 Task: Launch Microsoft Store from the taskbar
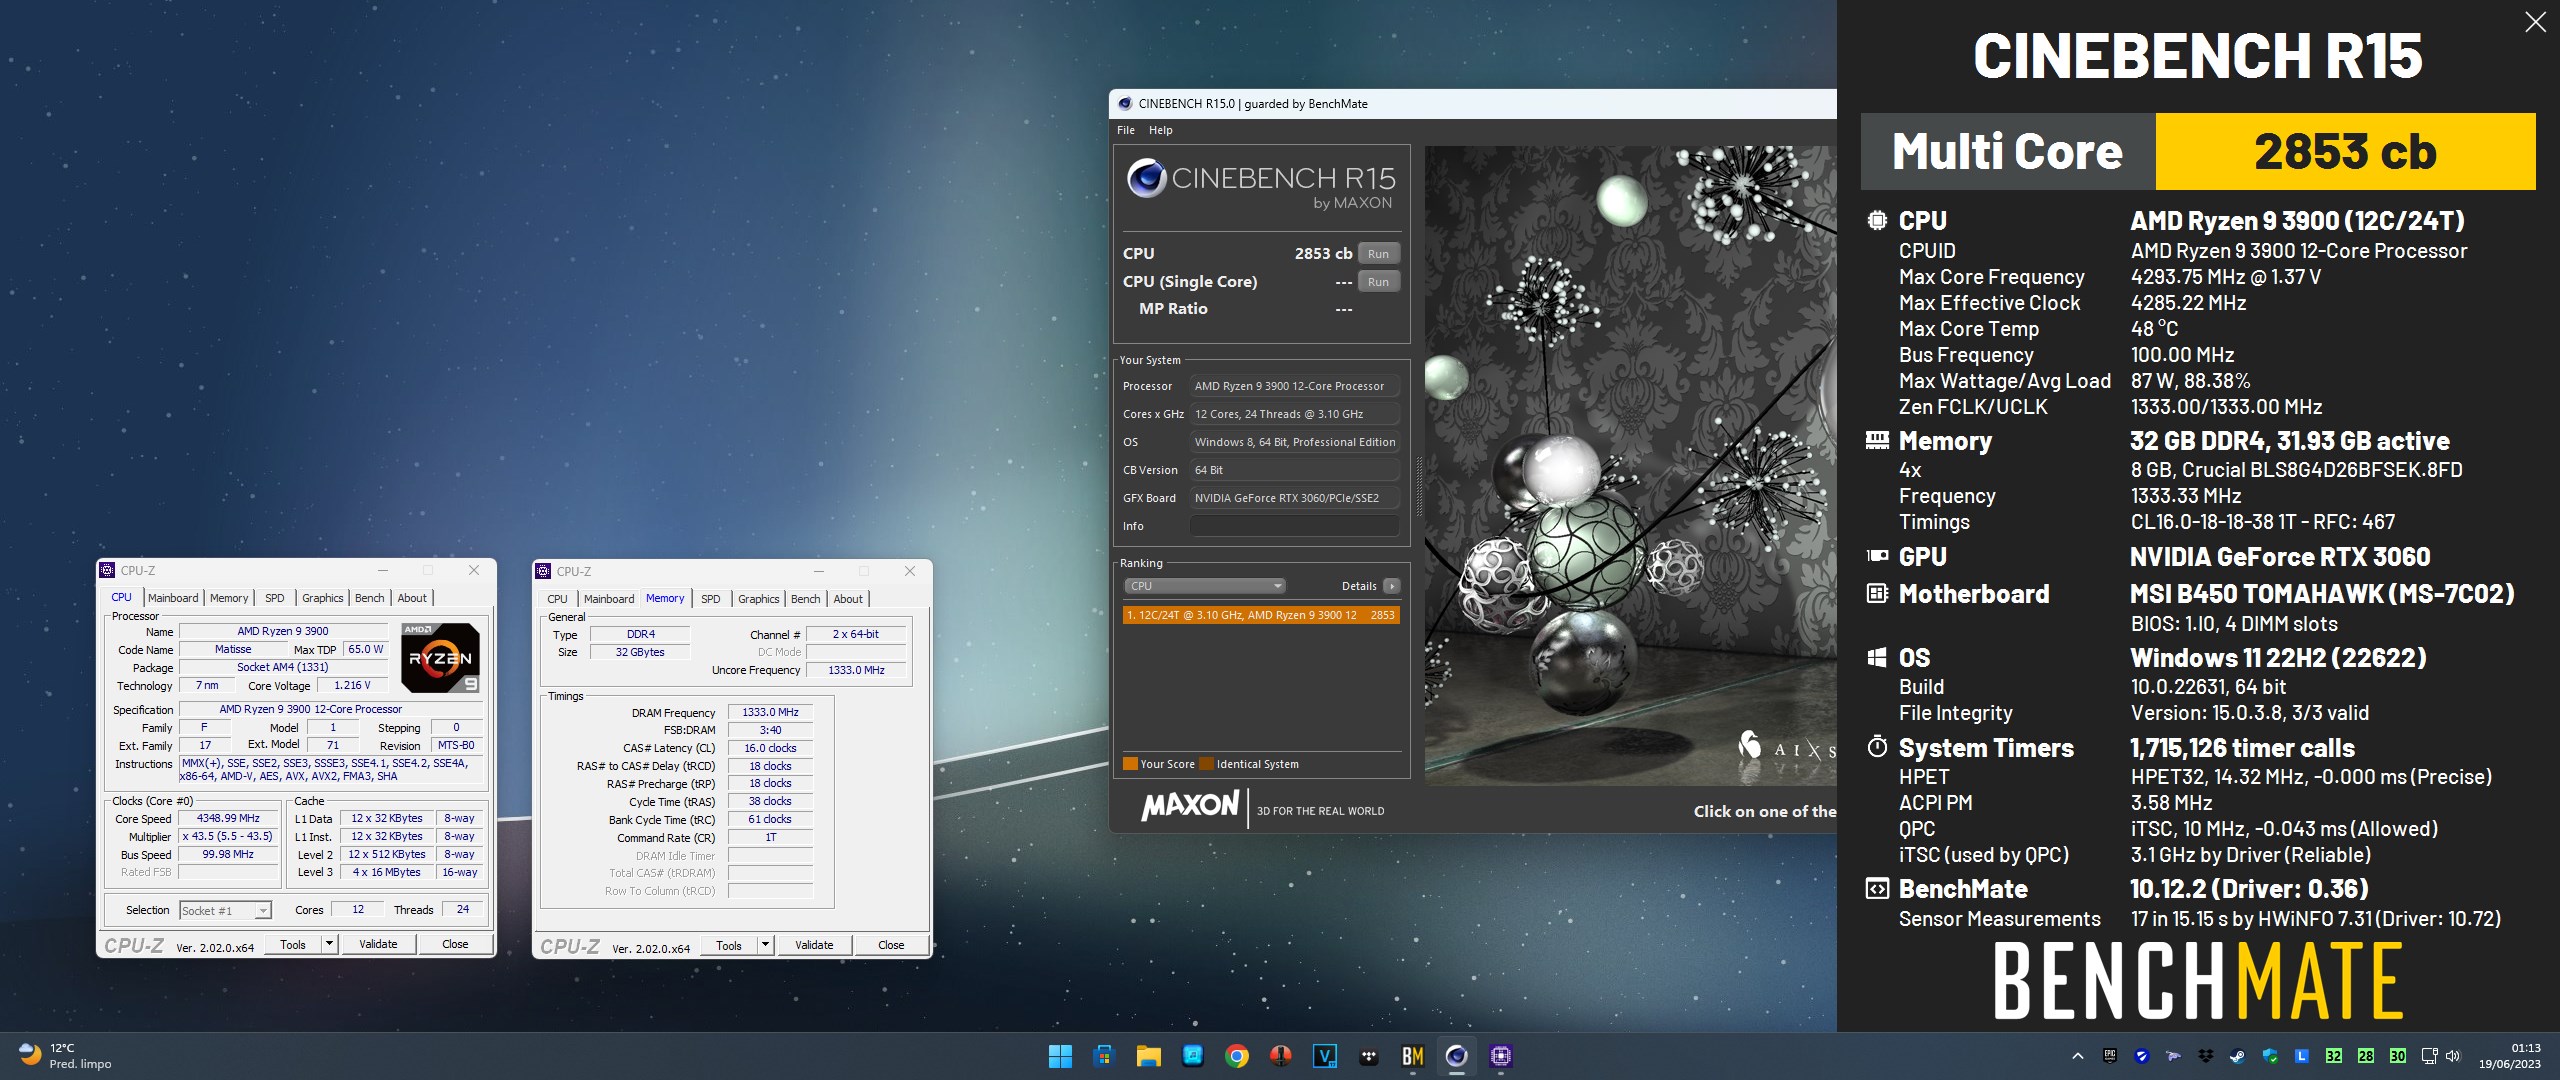1104,1056
